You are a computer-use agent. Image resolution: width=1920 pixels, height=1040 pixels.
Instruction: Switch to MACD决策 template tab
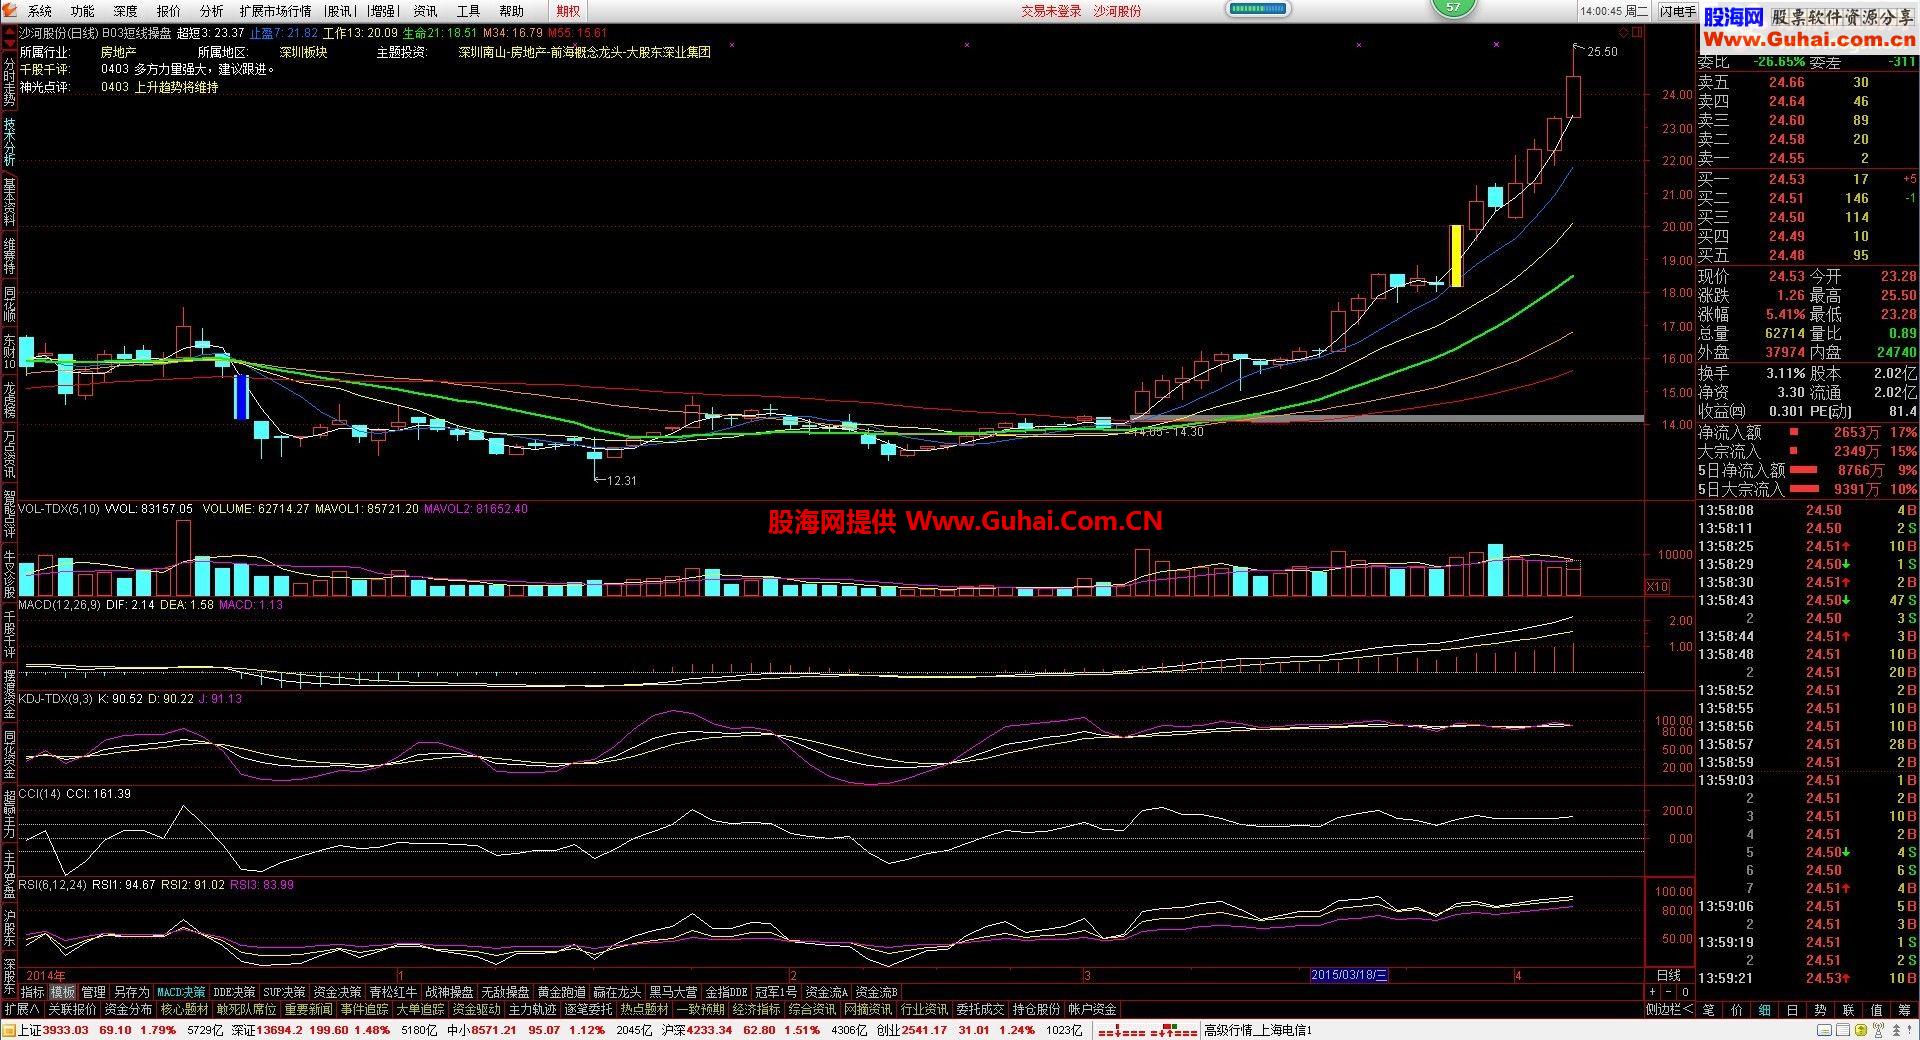[181, 992]
